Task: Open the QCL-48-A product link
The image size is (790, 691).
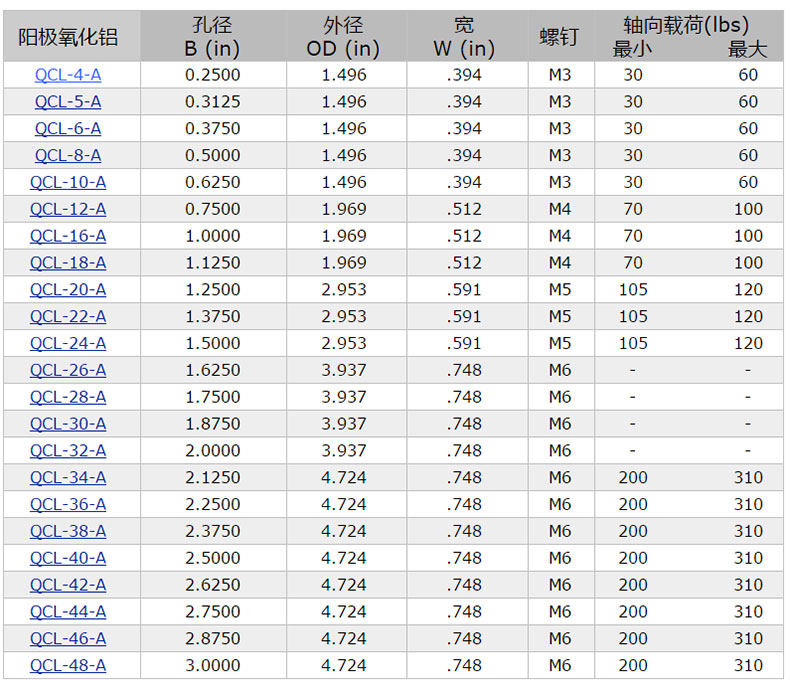Action: 68,666
